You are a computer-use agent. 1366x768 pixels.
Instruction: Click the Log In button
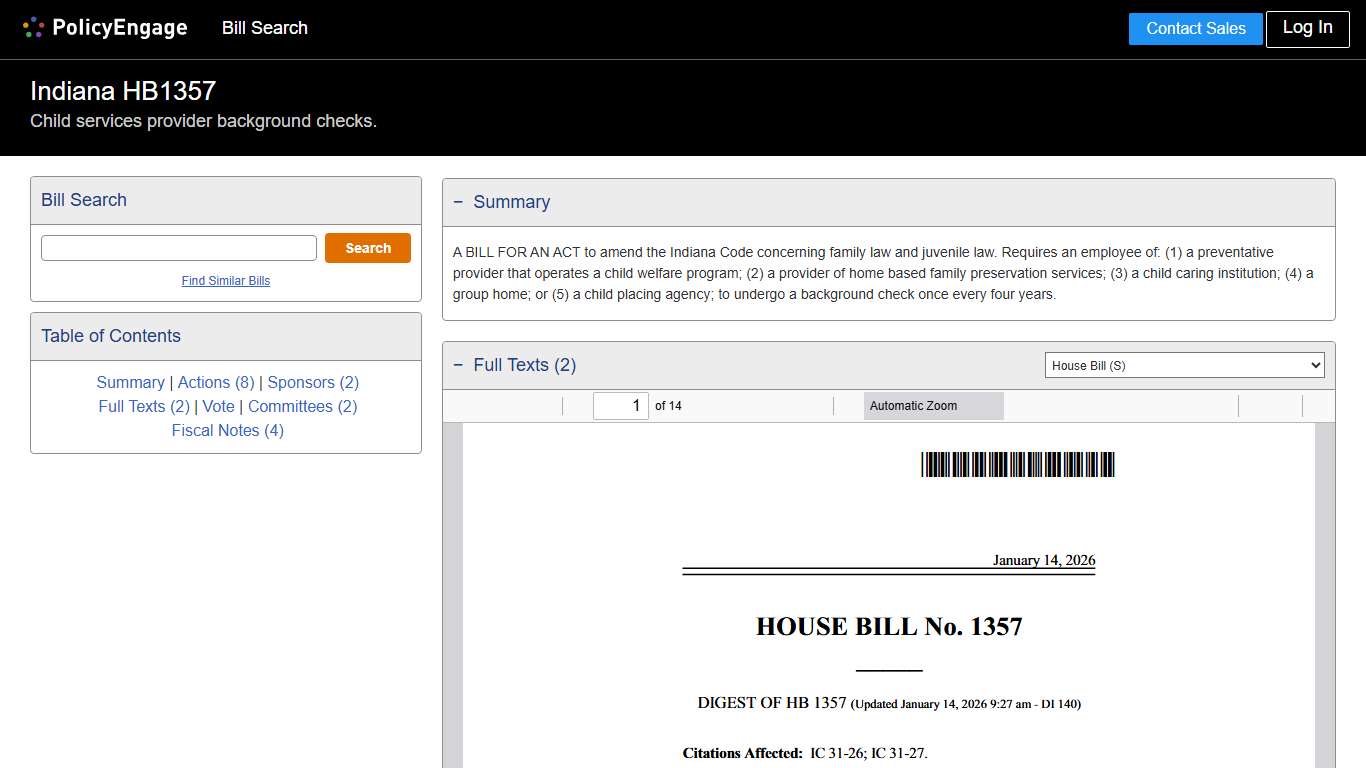coord(1307,29)
